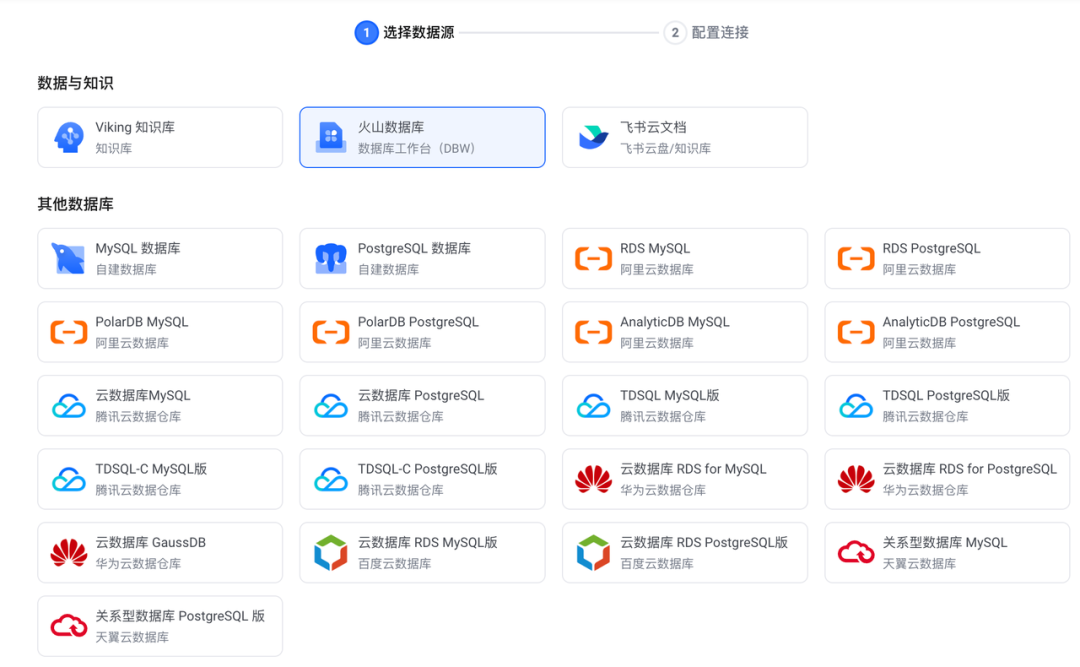Click the AnalyticDB PostgreSQL Aliyun icon
1080x667 pixels.
point(855,332)
